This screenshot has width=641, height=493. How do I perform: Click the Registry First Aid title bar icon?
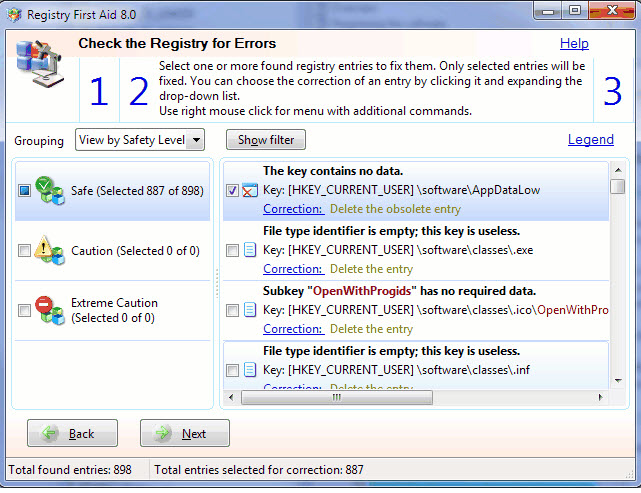pyautogui.click(x=13, y=15)
